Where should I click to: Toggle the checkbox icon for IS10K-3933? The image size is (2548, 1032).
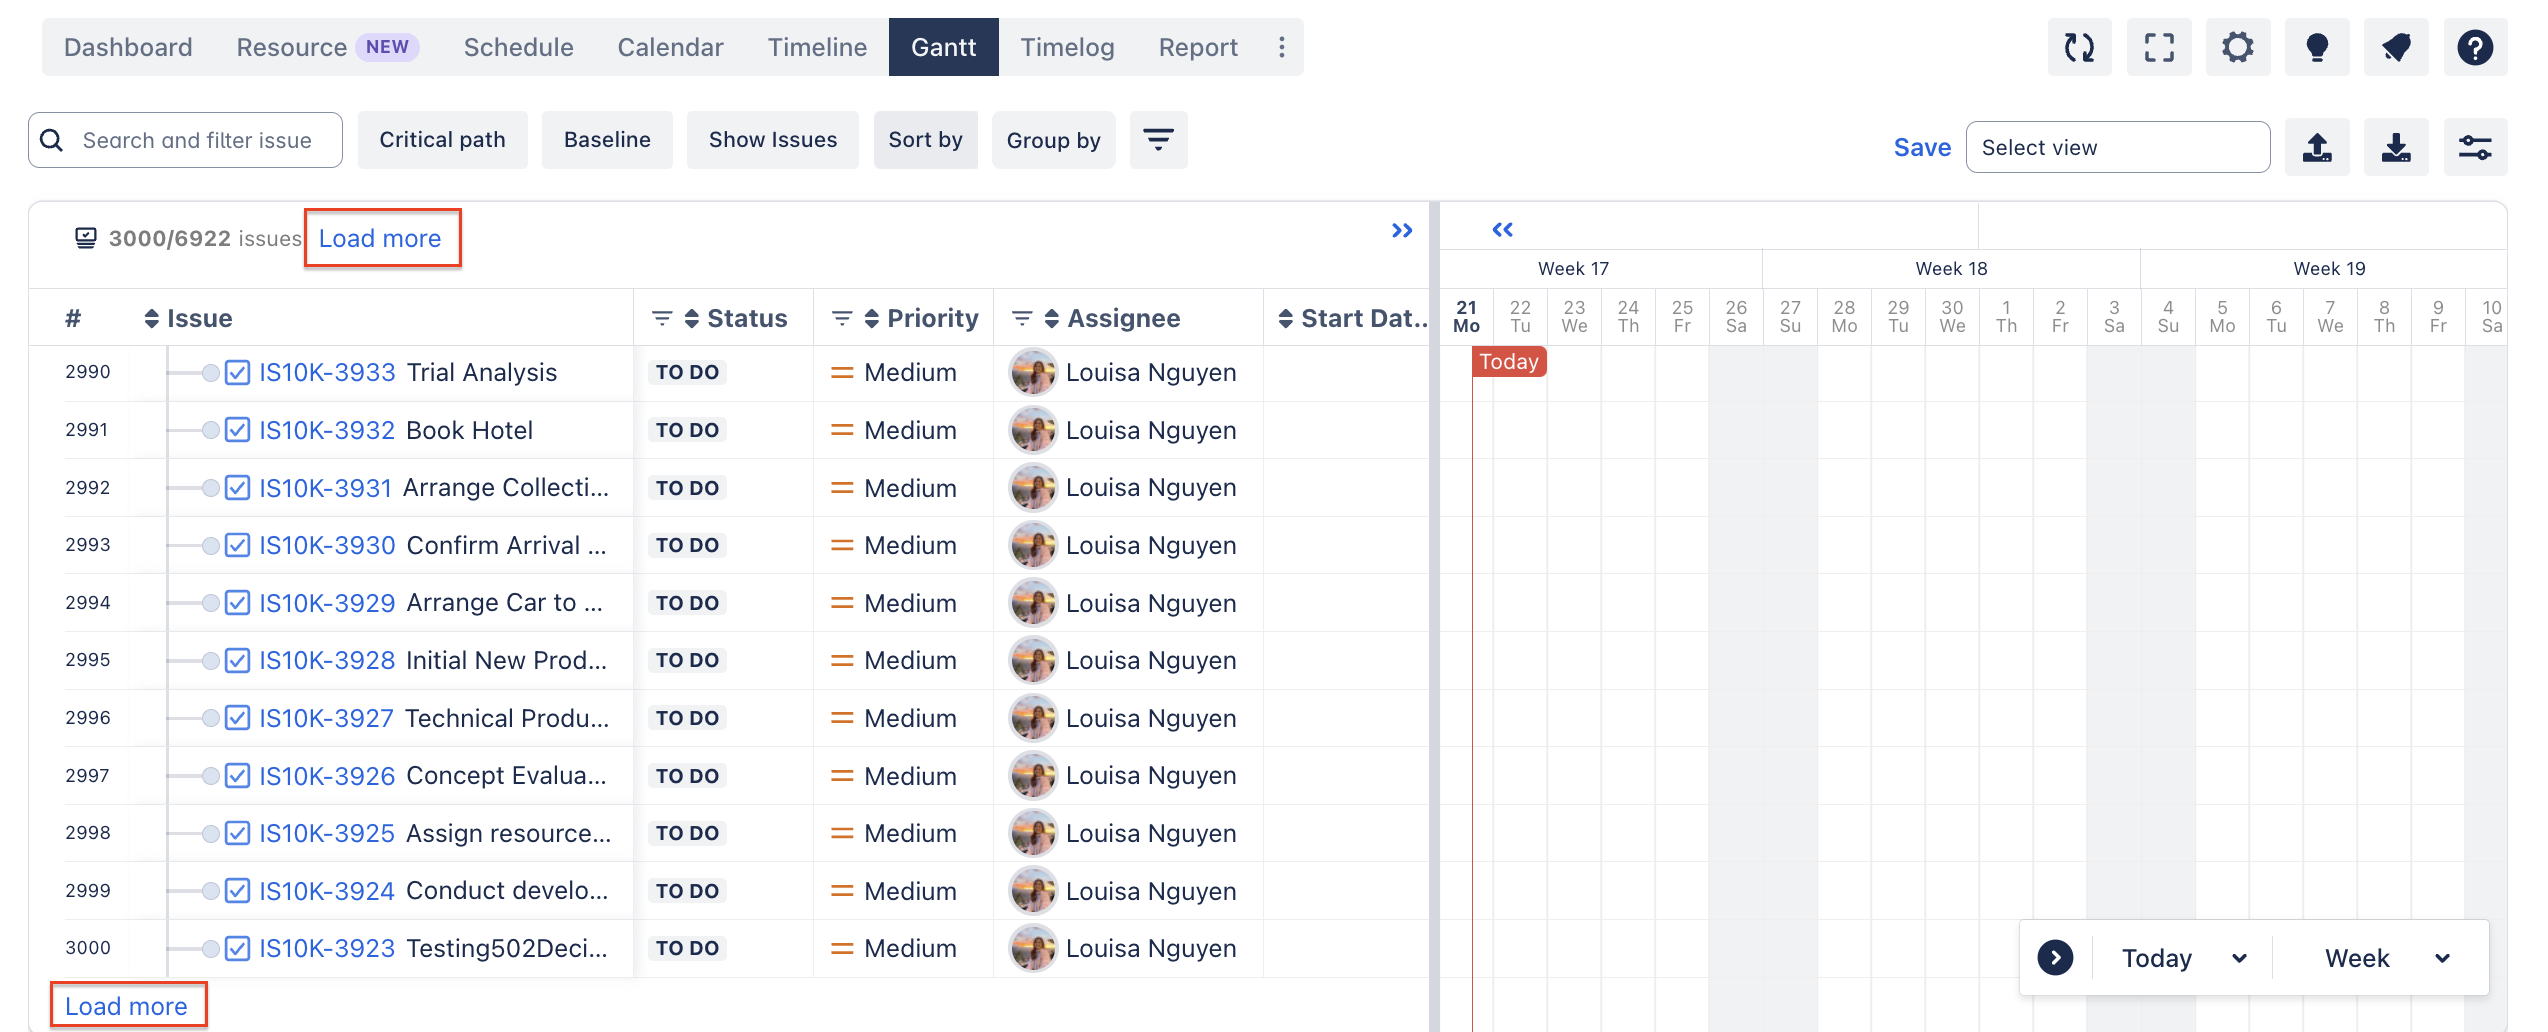click(x=237, y=373)
